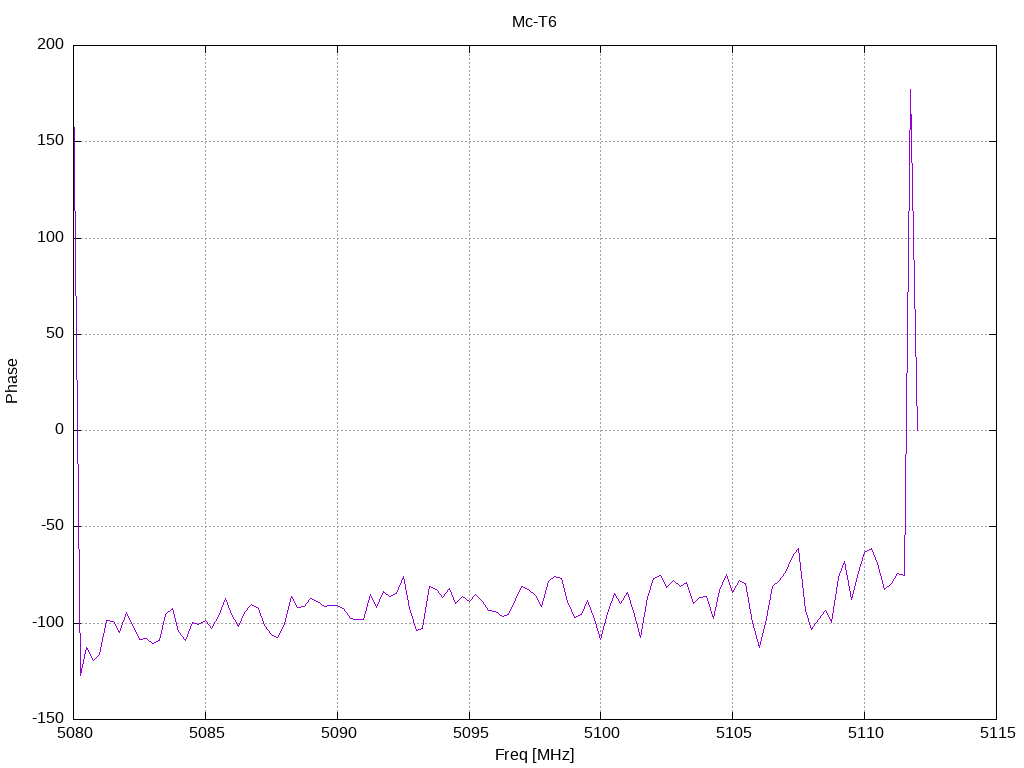Click y-axis tick label -150
This screenshot has width=1024, height=768.
click(48, 718)
